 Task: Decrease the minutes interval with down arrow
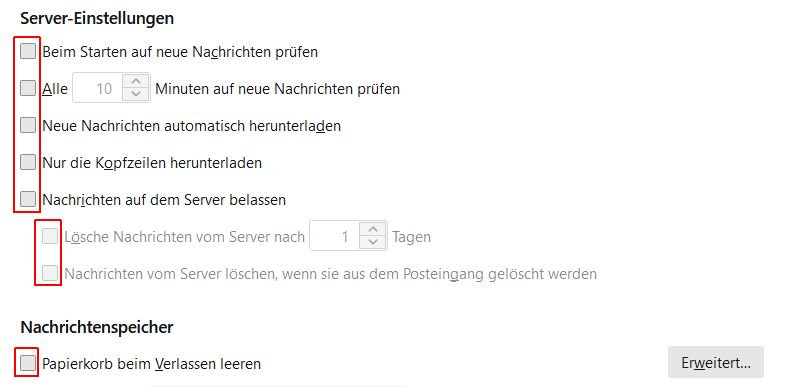tap(136, 95)
